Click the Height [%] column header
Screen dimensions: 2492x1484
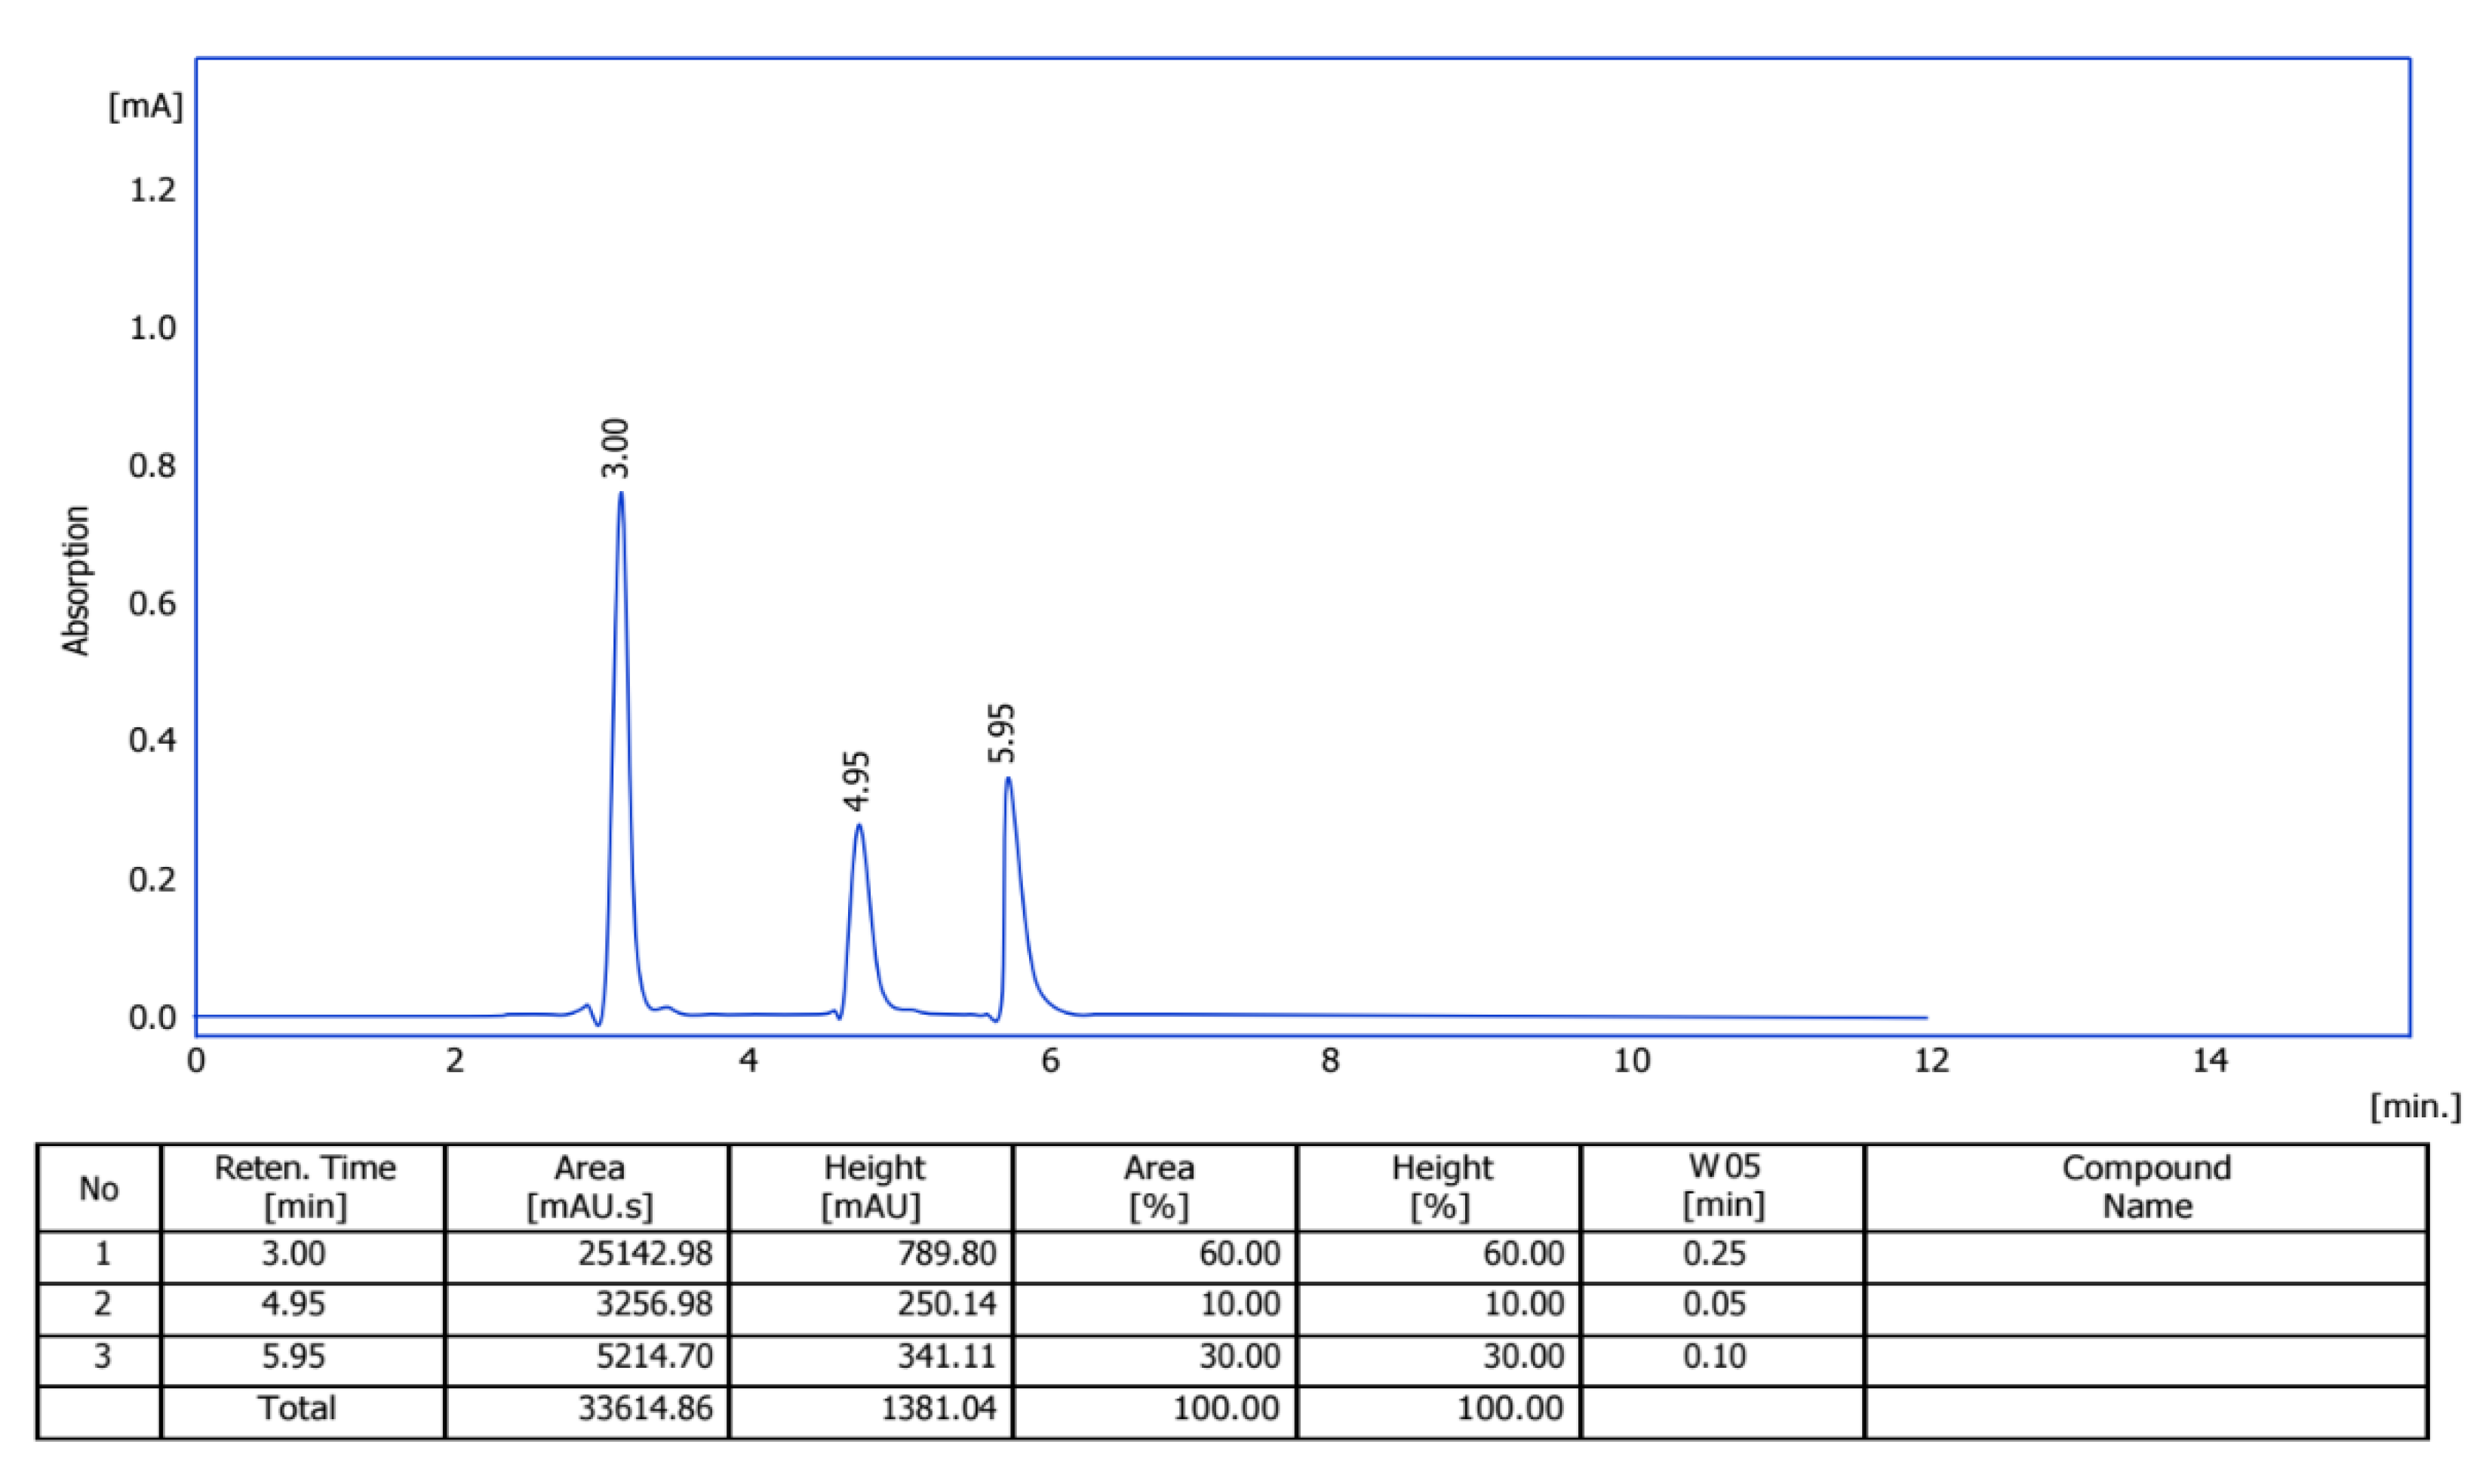(1440, 1186)
